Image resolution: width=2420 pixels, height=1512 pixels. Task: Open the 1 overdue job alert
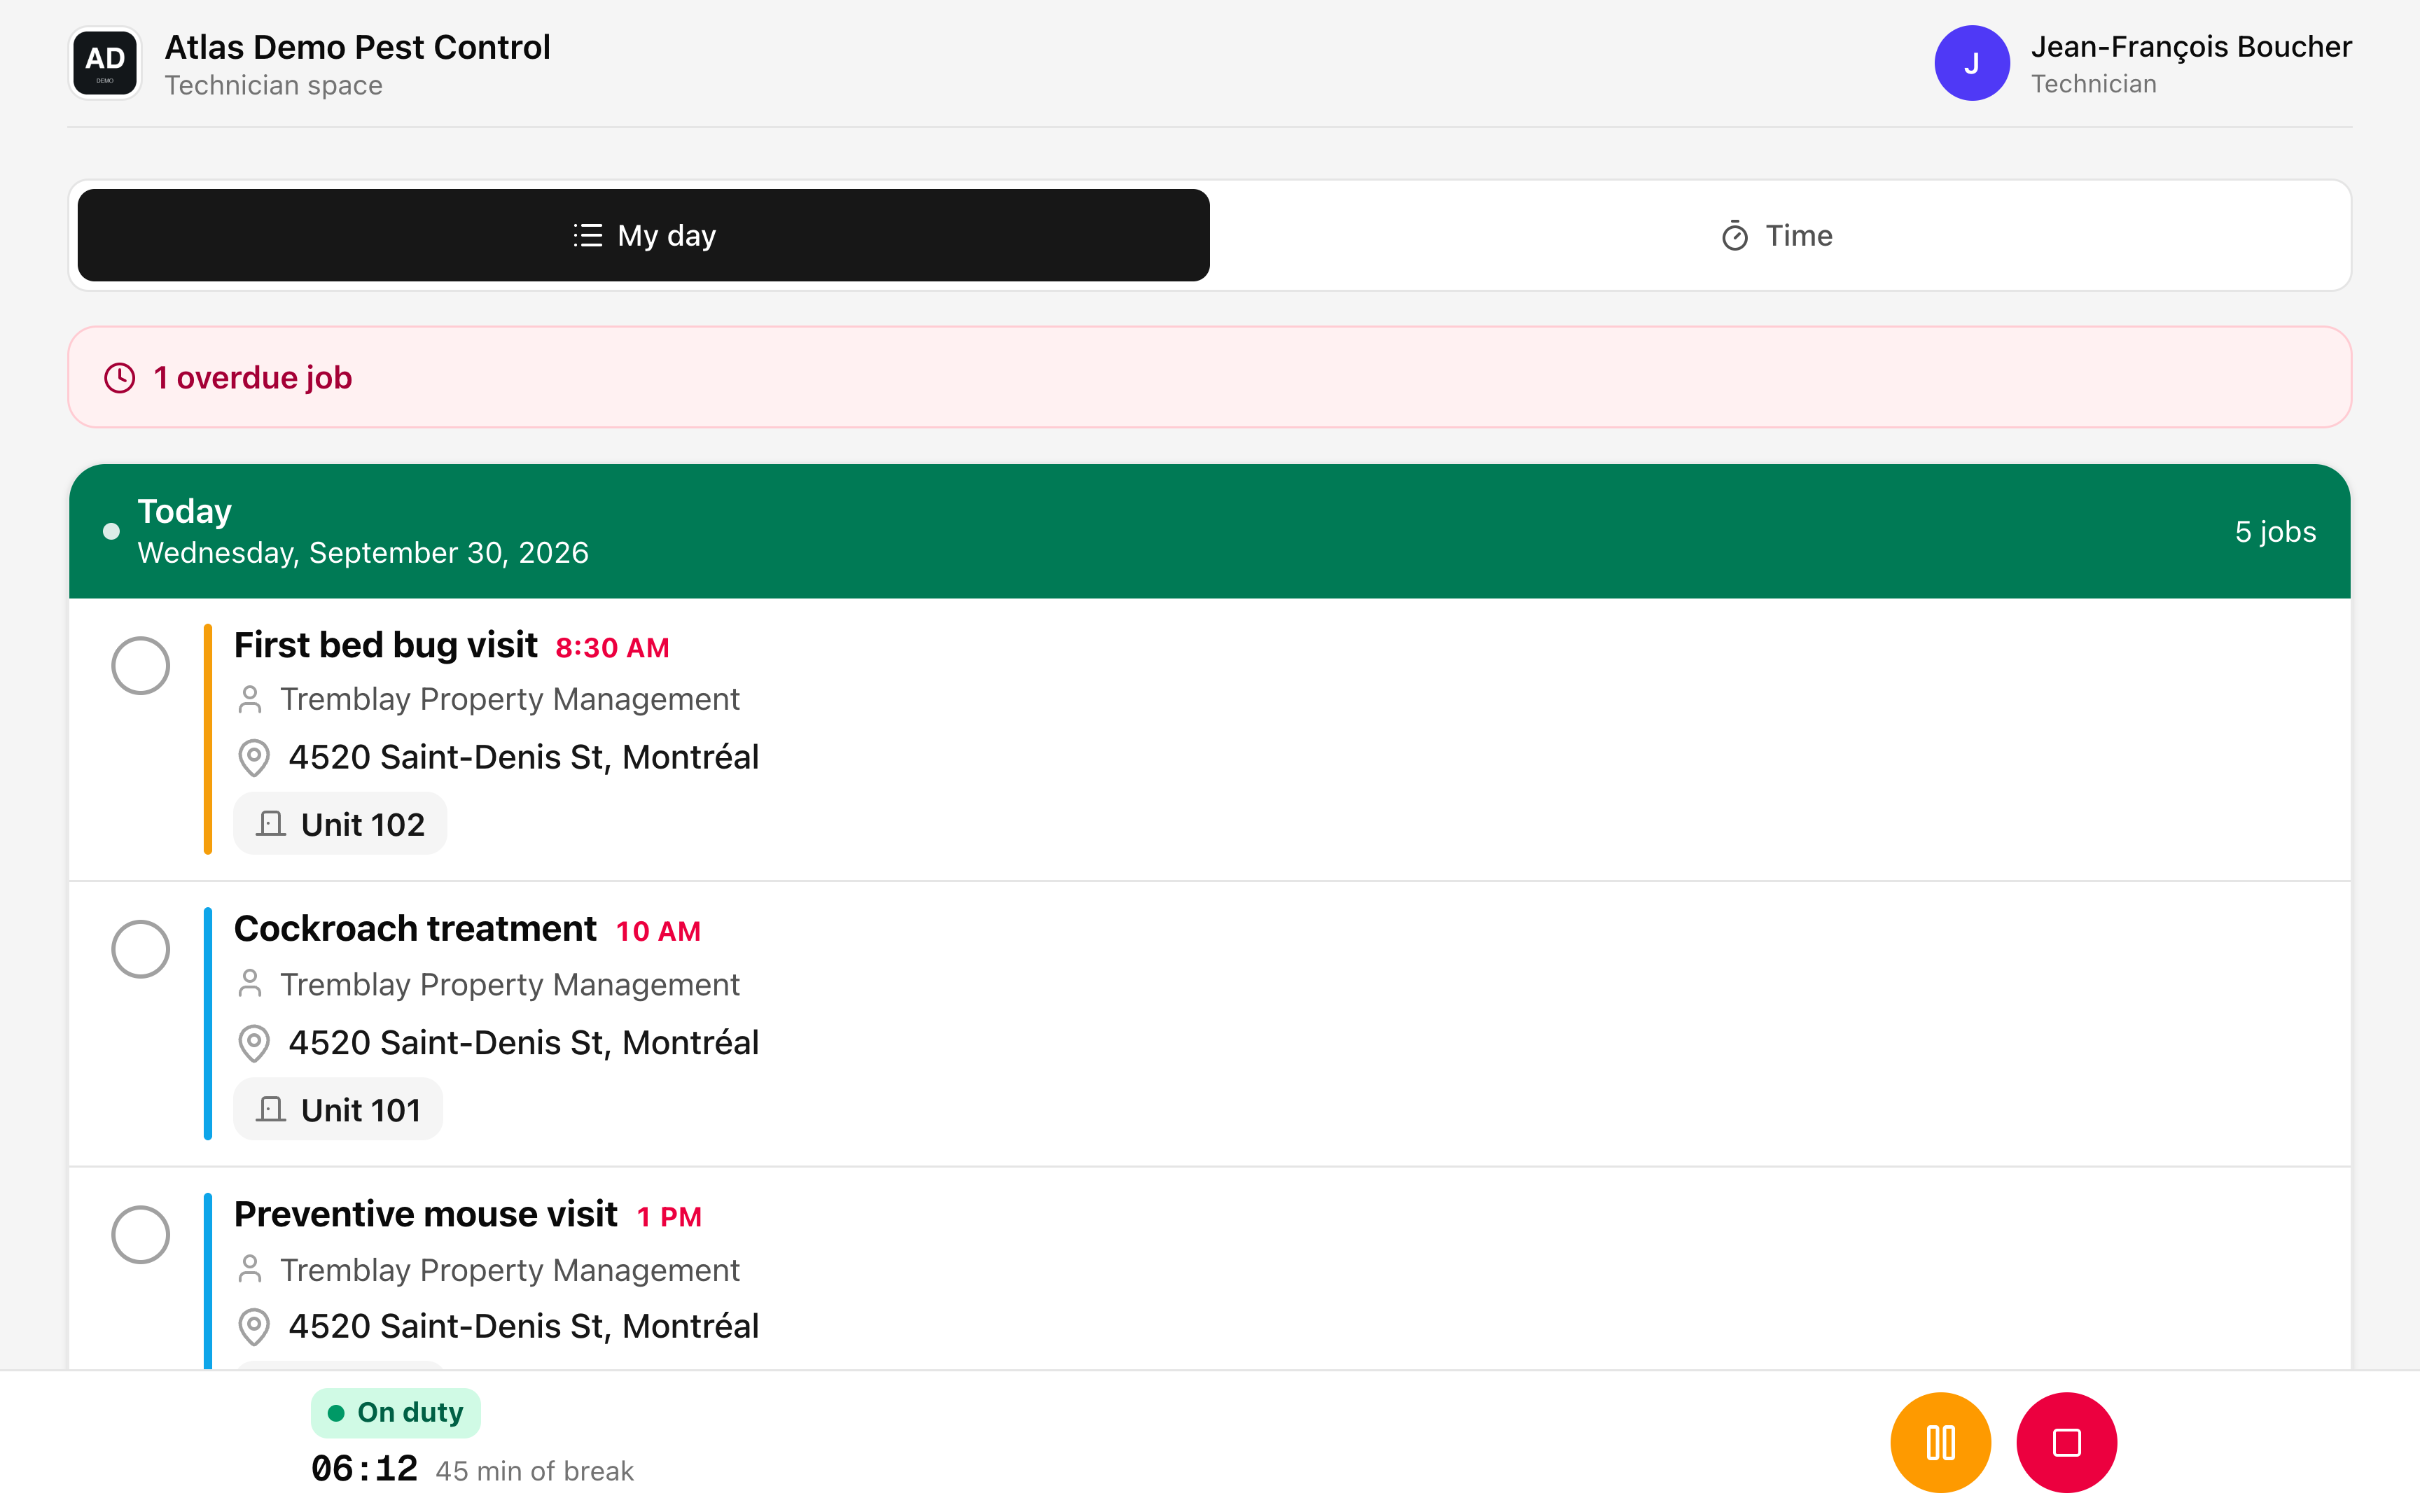point(1209,377)
